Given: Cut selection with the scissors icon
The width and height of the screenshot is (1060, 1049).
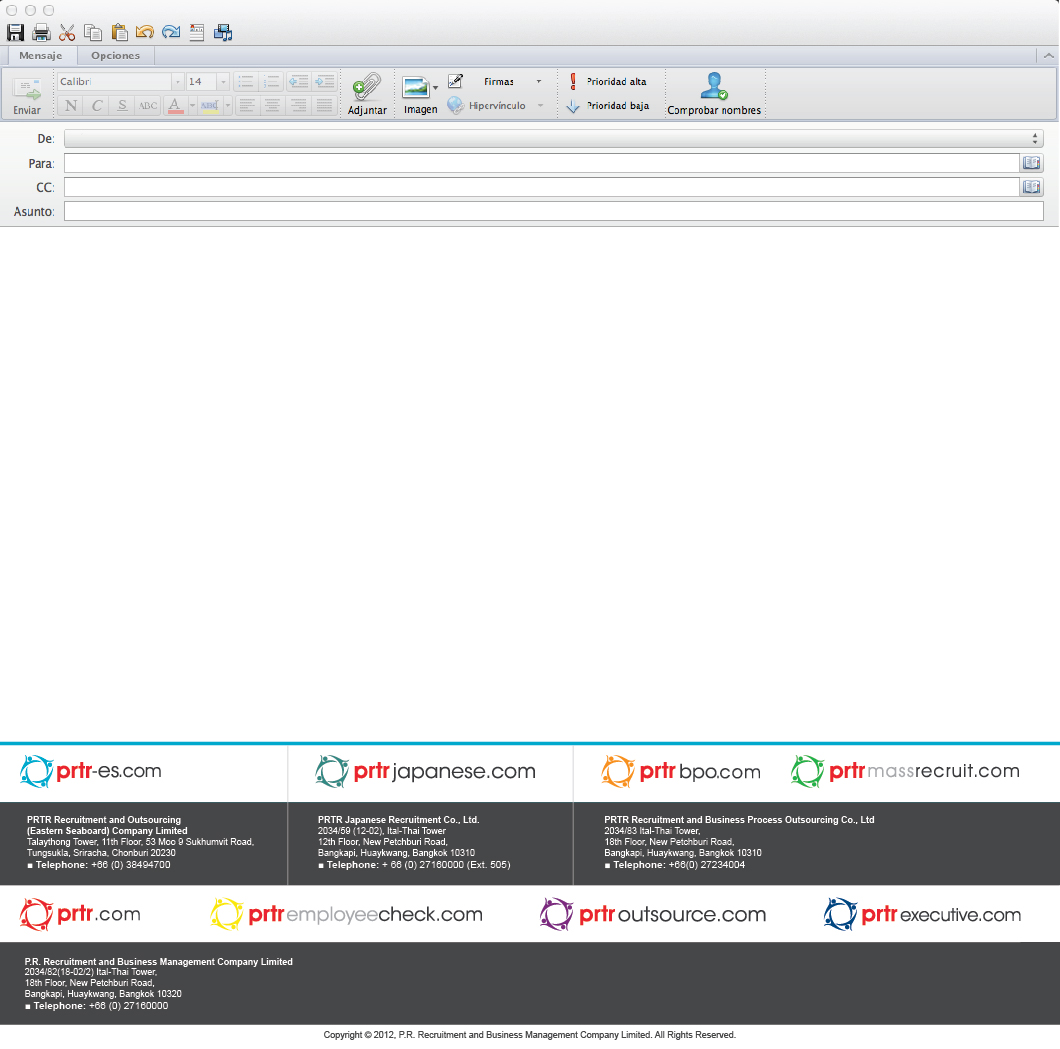Looking at the screenshot, I should point(67,32).
